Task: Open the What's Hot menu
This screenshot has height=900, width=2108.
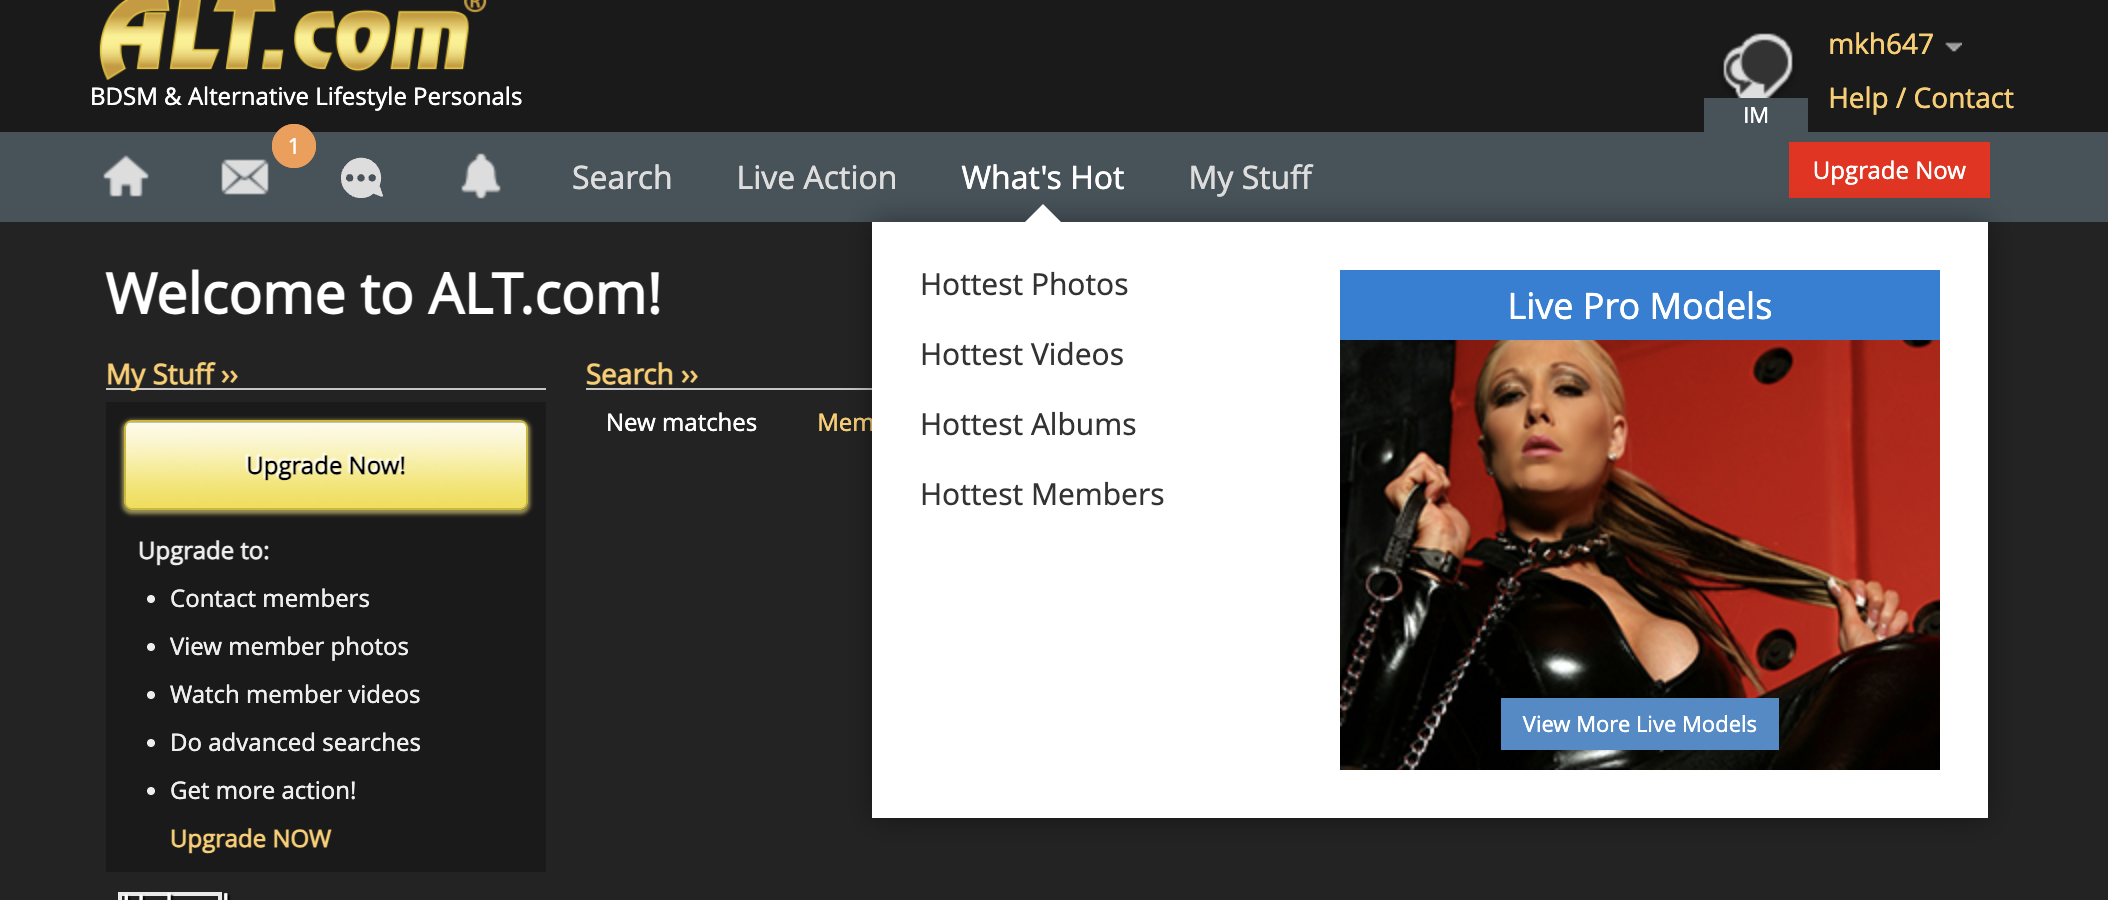Action: pyautogui.click(x=1043, y=178)
